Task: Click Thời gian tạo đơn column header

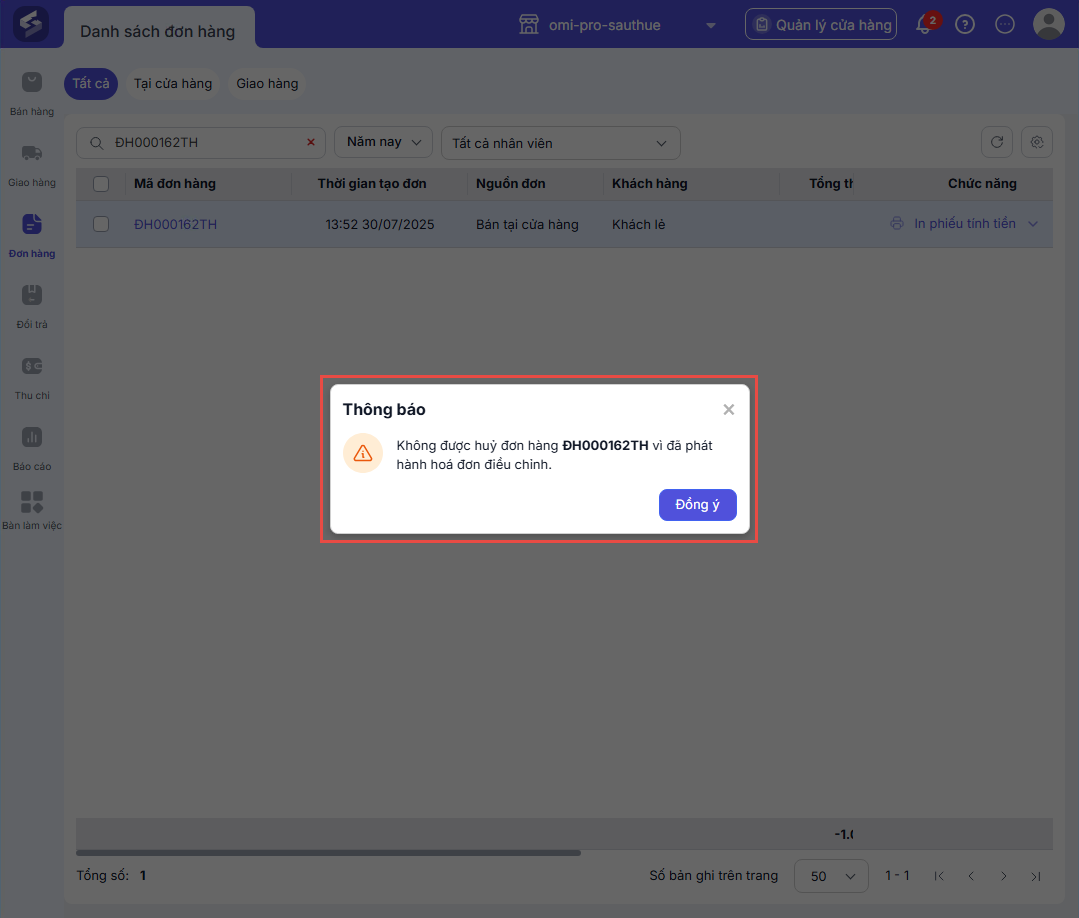Action: click(372, 184)
